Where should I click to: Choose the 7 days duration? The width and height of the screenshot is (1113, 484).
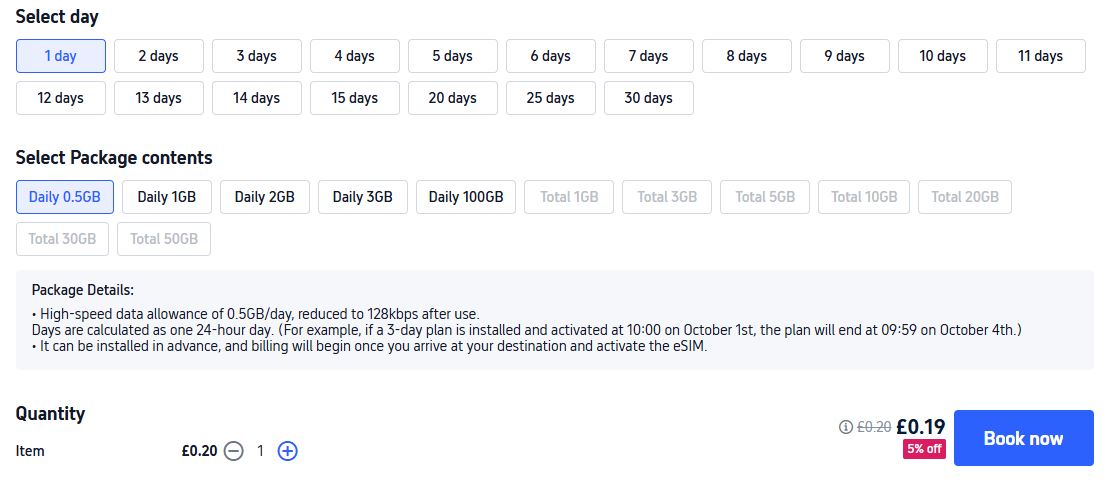pos(648,56)
